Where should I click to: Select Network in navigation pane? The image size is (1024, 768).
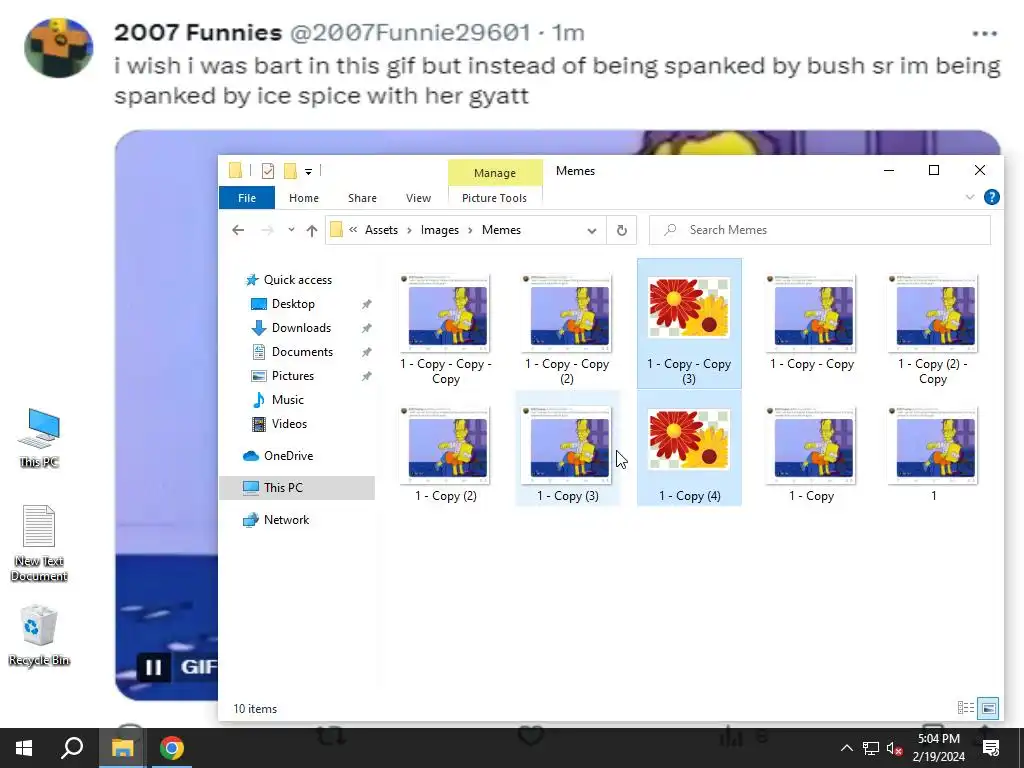286,520
